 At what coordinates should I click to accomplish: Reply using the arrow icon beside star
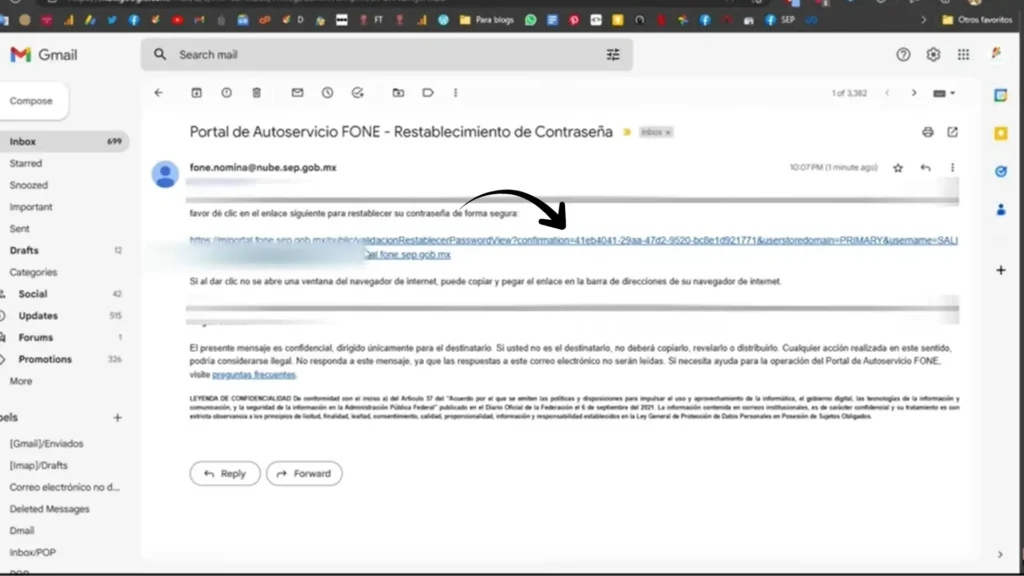925,168
